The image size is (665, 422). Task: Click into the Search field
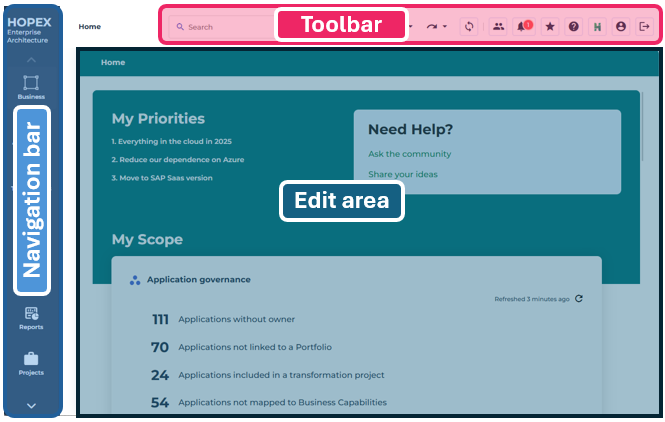point(223,27)
